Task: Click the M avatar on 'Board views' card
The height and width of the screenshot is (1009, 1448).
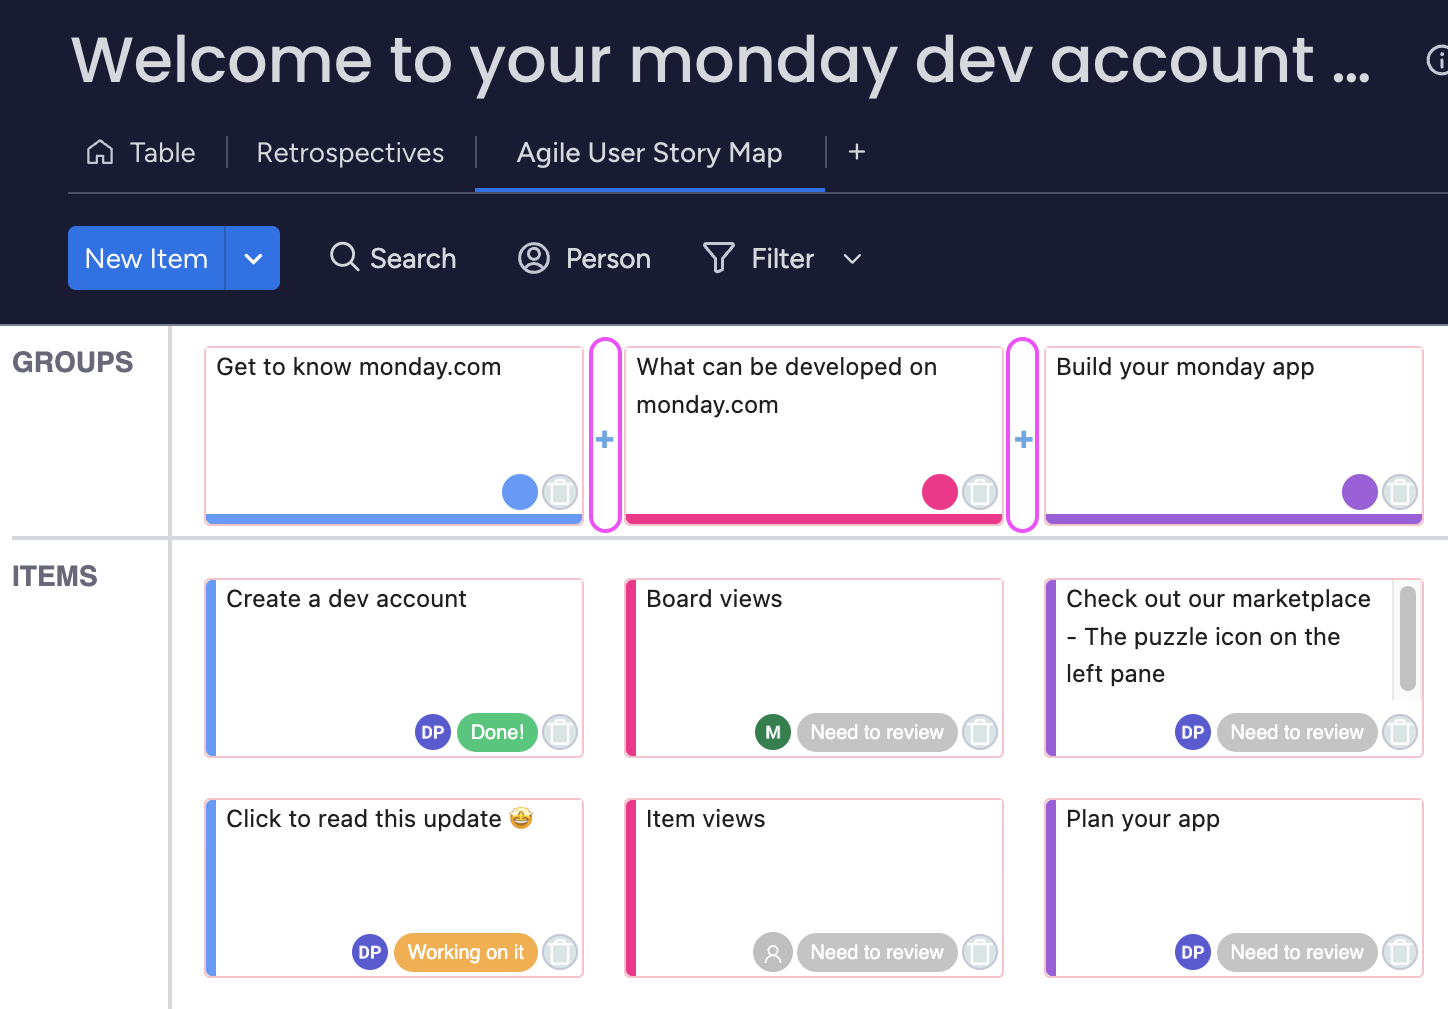Action: point(773,732)
